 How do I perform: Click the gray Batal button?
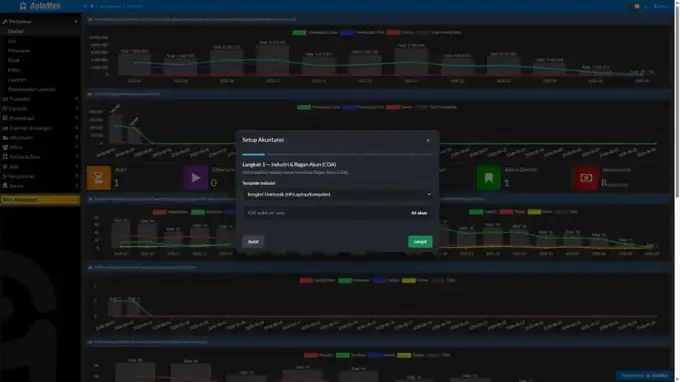(x=253, y=242)
